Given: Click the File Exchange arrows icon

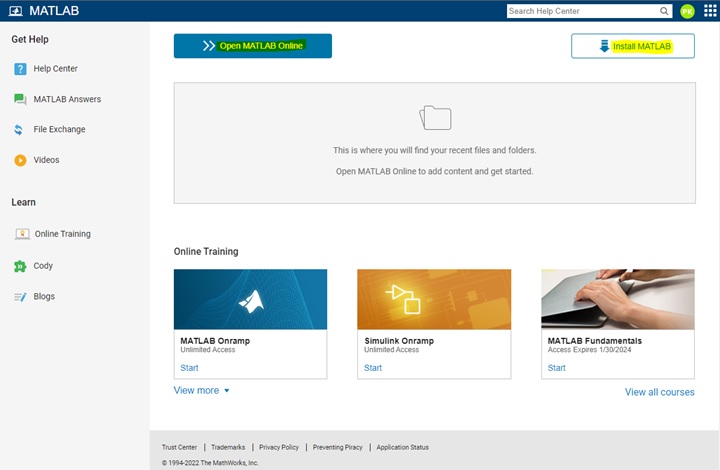Looking at the screenshot, I should click(x=20, y=129).
